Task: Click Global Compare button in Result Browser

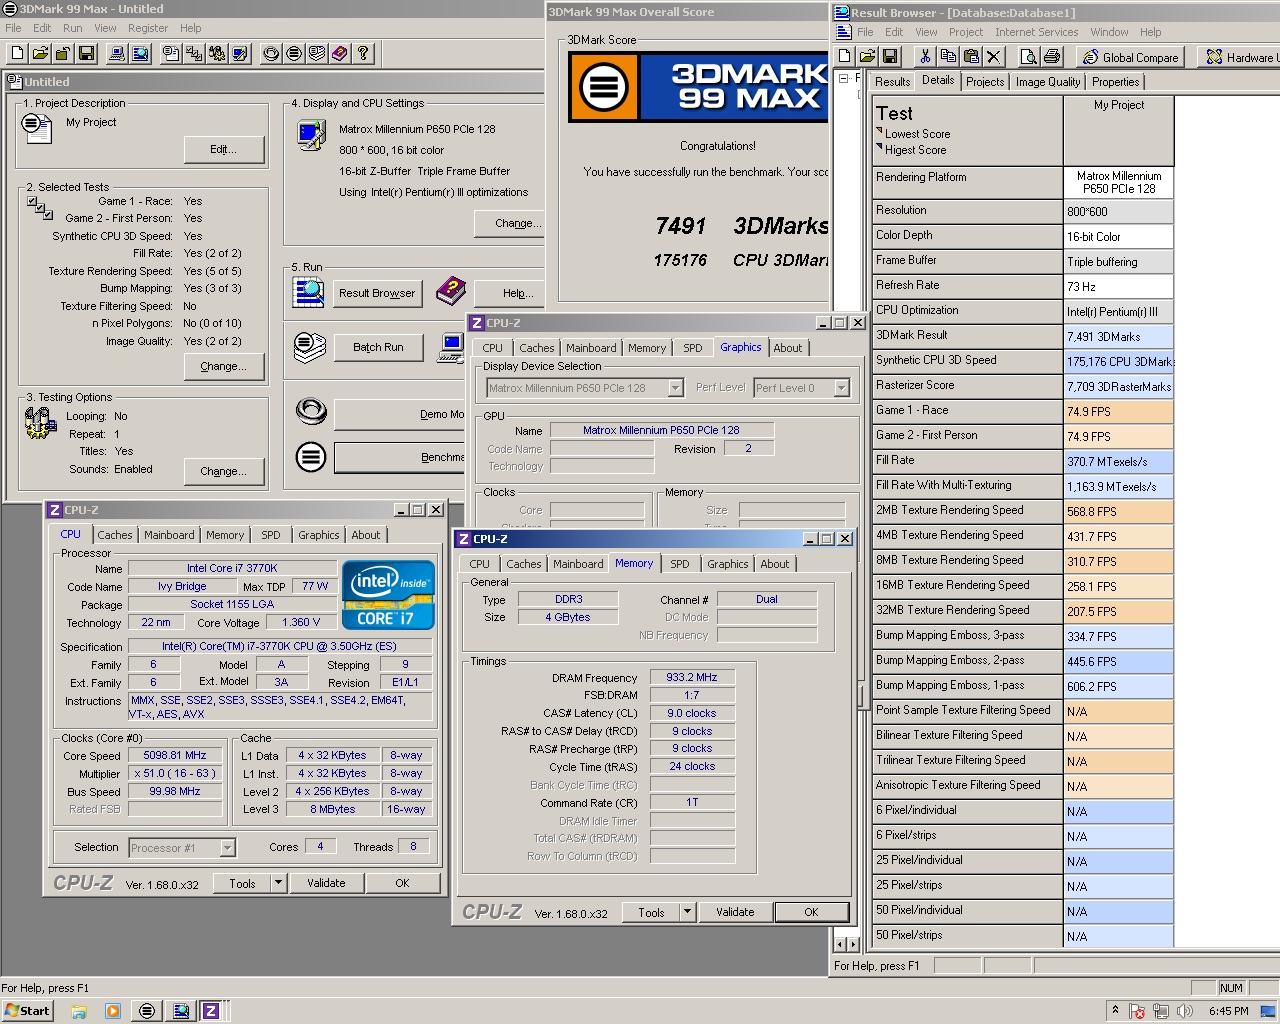Action: coord(1130,57)
